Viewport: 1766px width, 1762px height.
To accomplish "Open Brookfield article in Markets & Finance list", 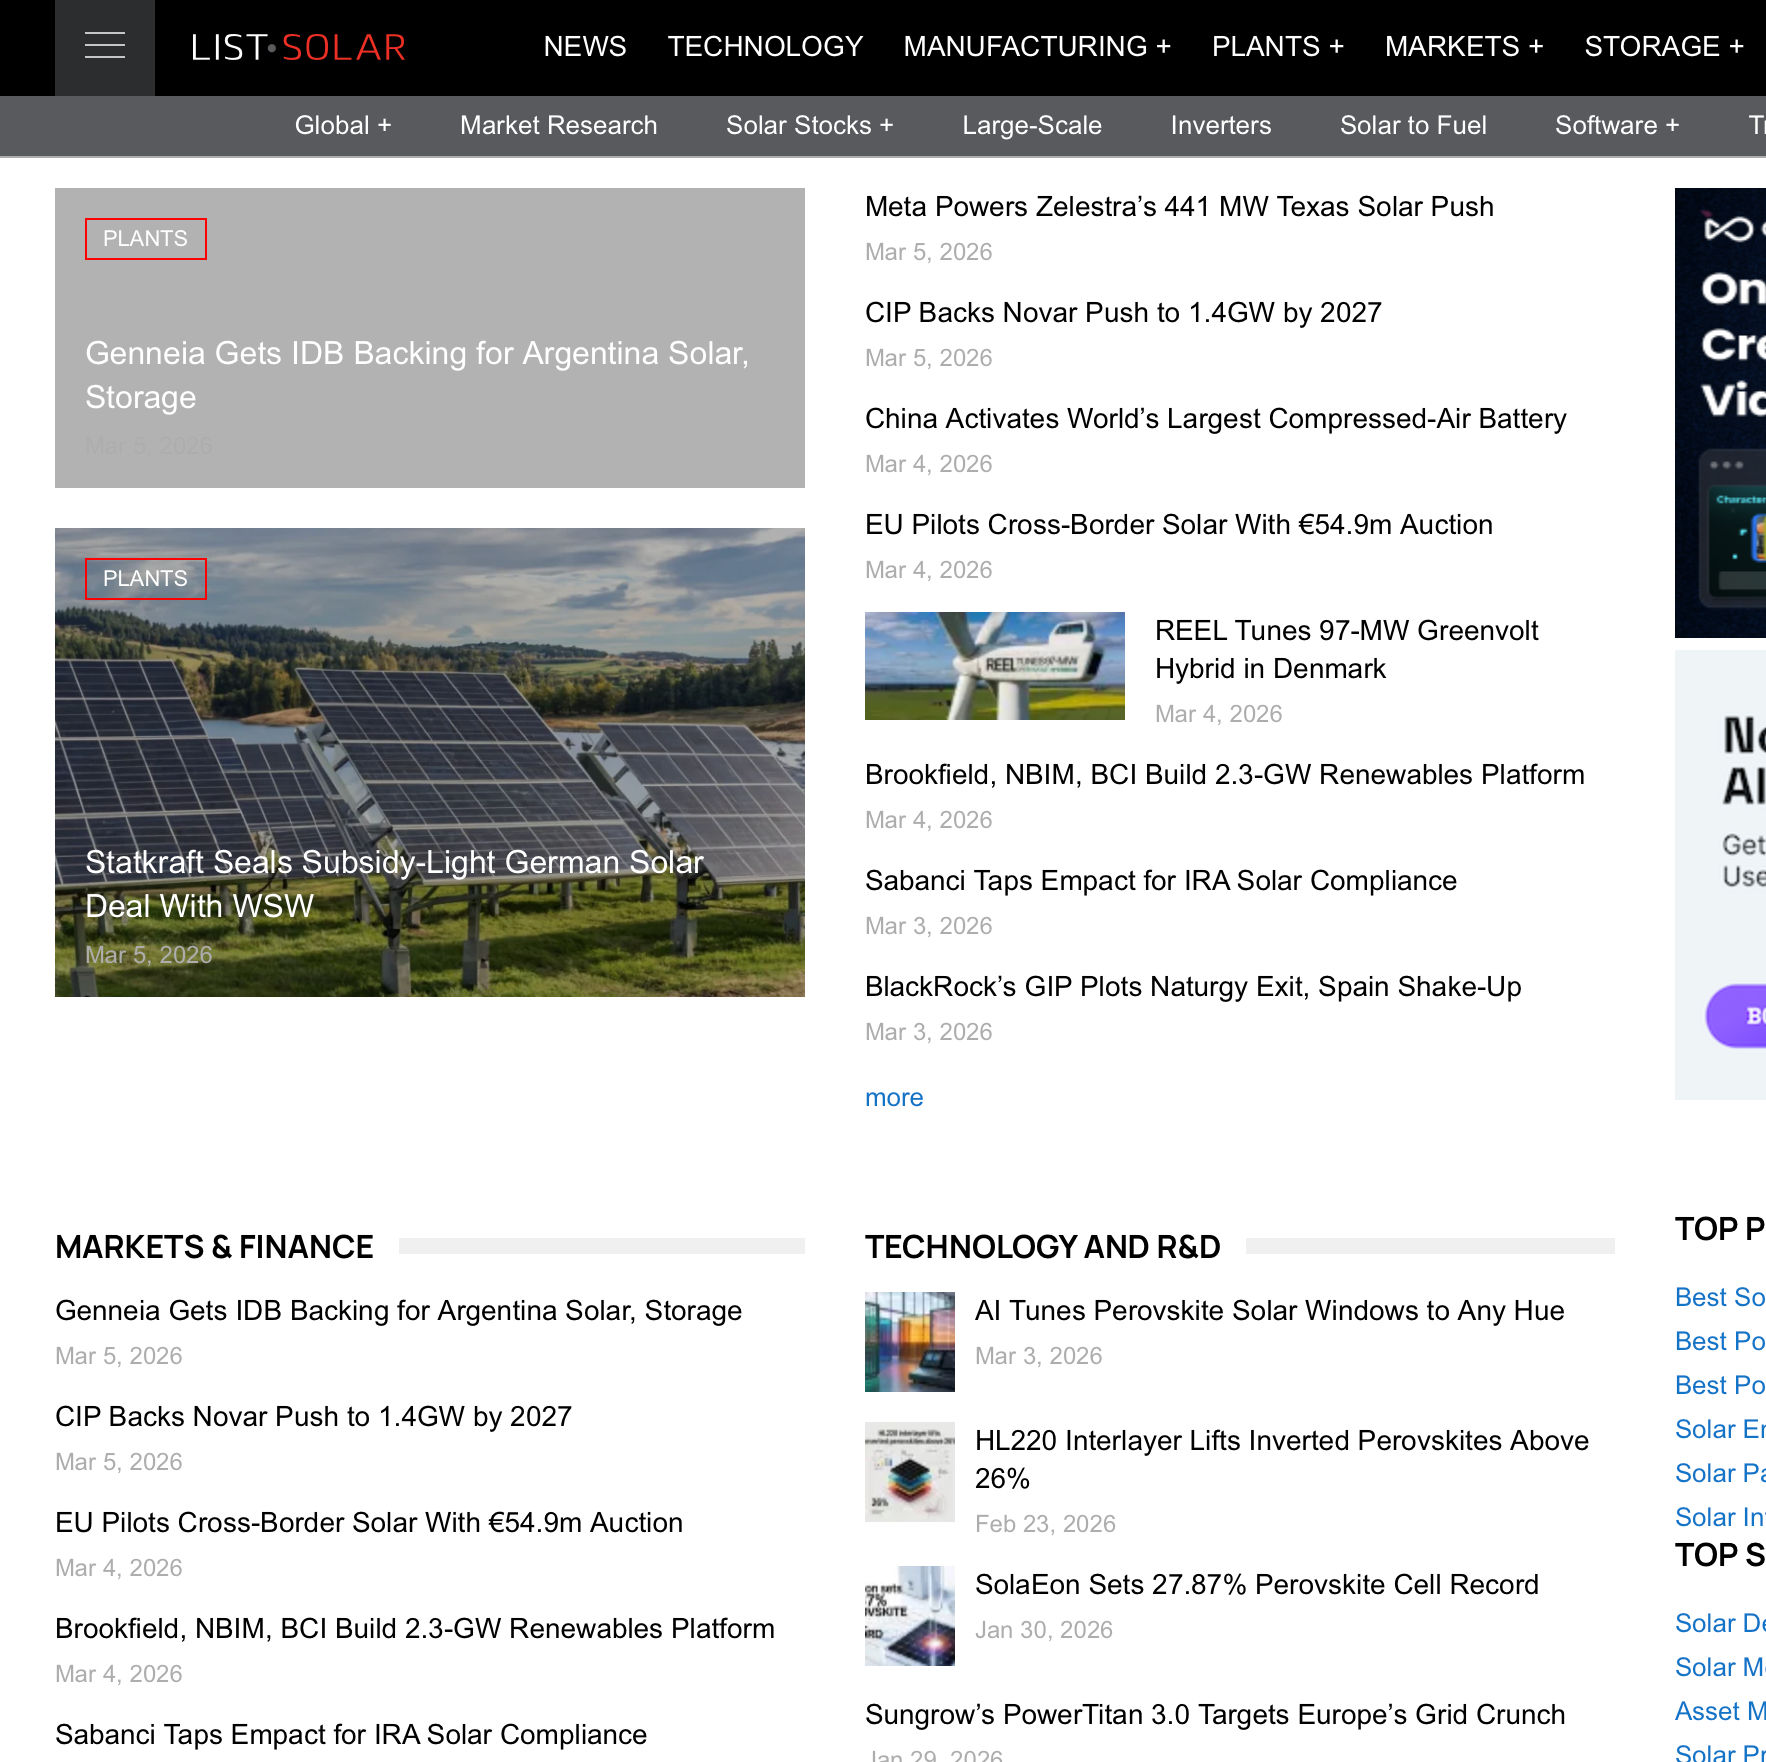I will click(x=415, y=1629).
